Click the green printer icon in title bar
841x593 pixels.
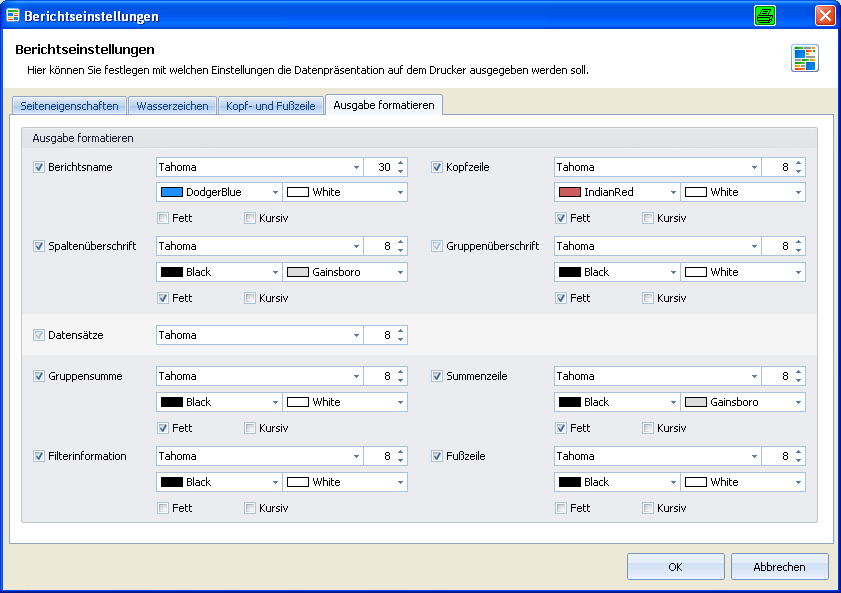(764, 16)
